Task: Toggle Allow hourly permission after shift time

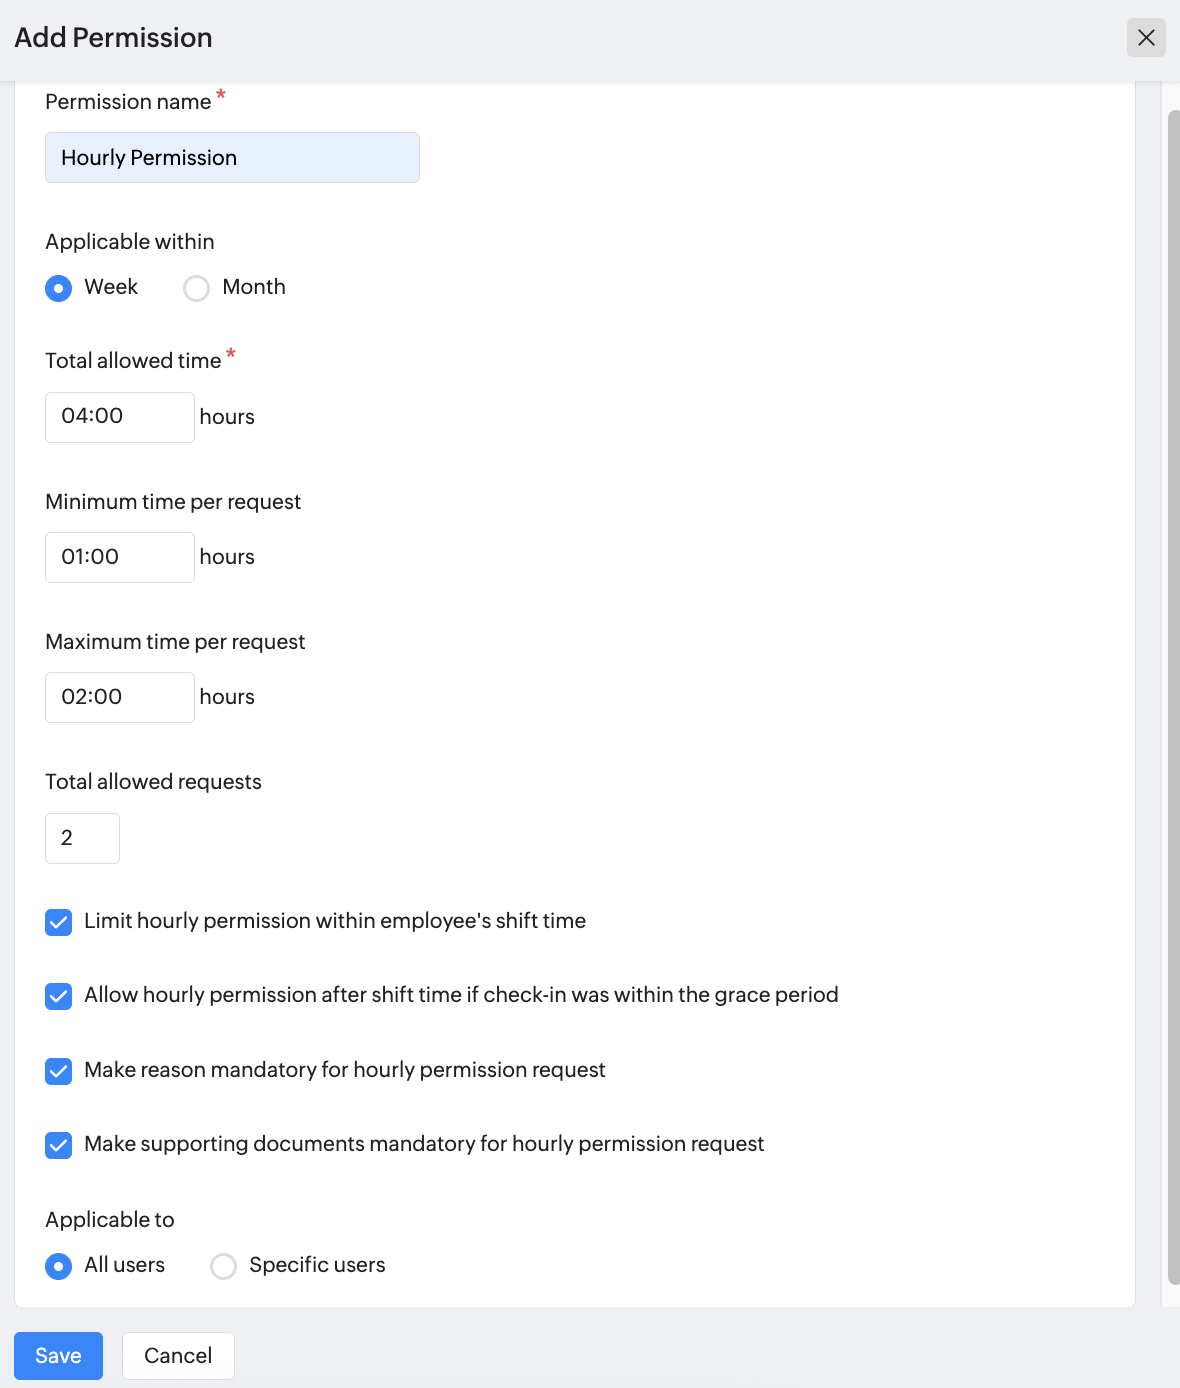Action: pos(59,996)
